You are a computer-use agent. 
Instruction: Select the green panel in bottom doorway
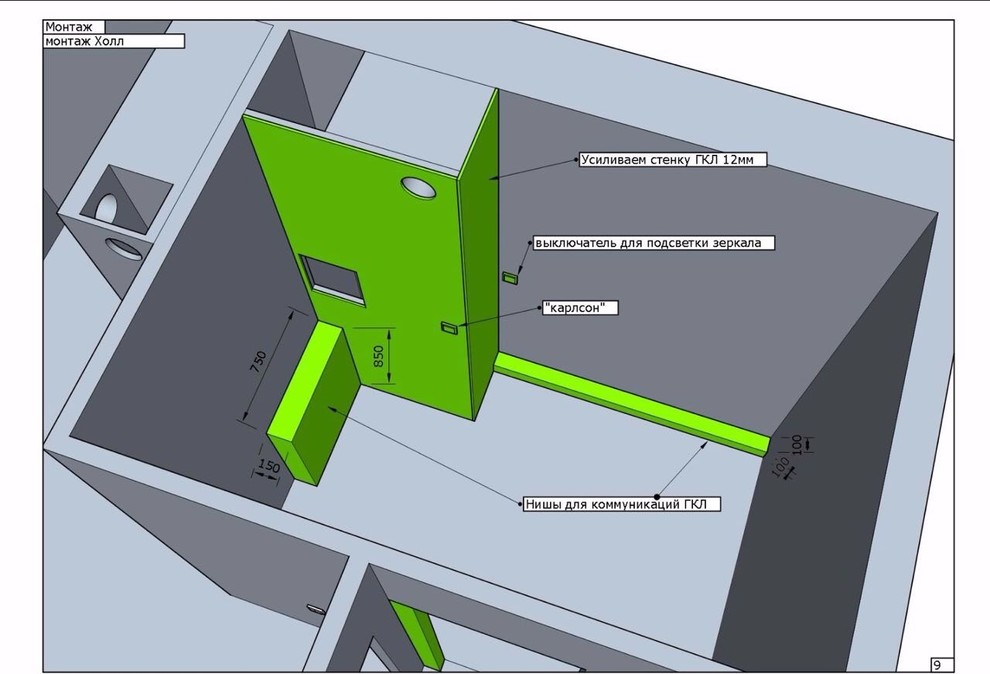click(x=419, y=632)
